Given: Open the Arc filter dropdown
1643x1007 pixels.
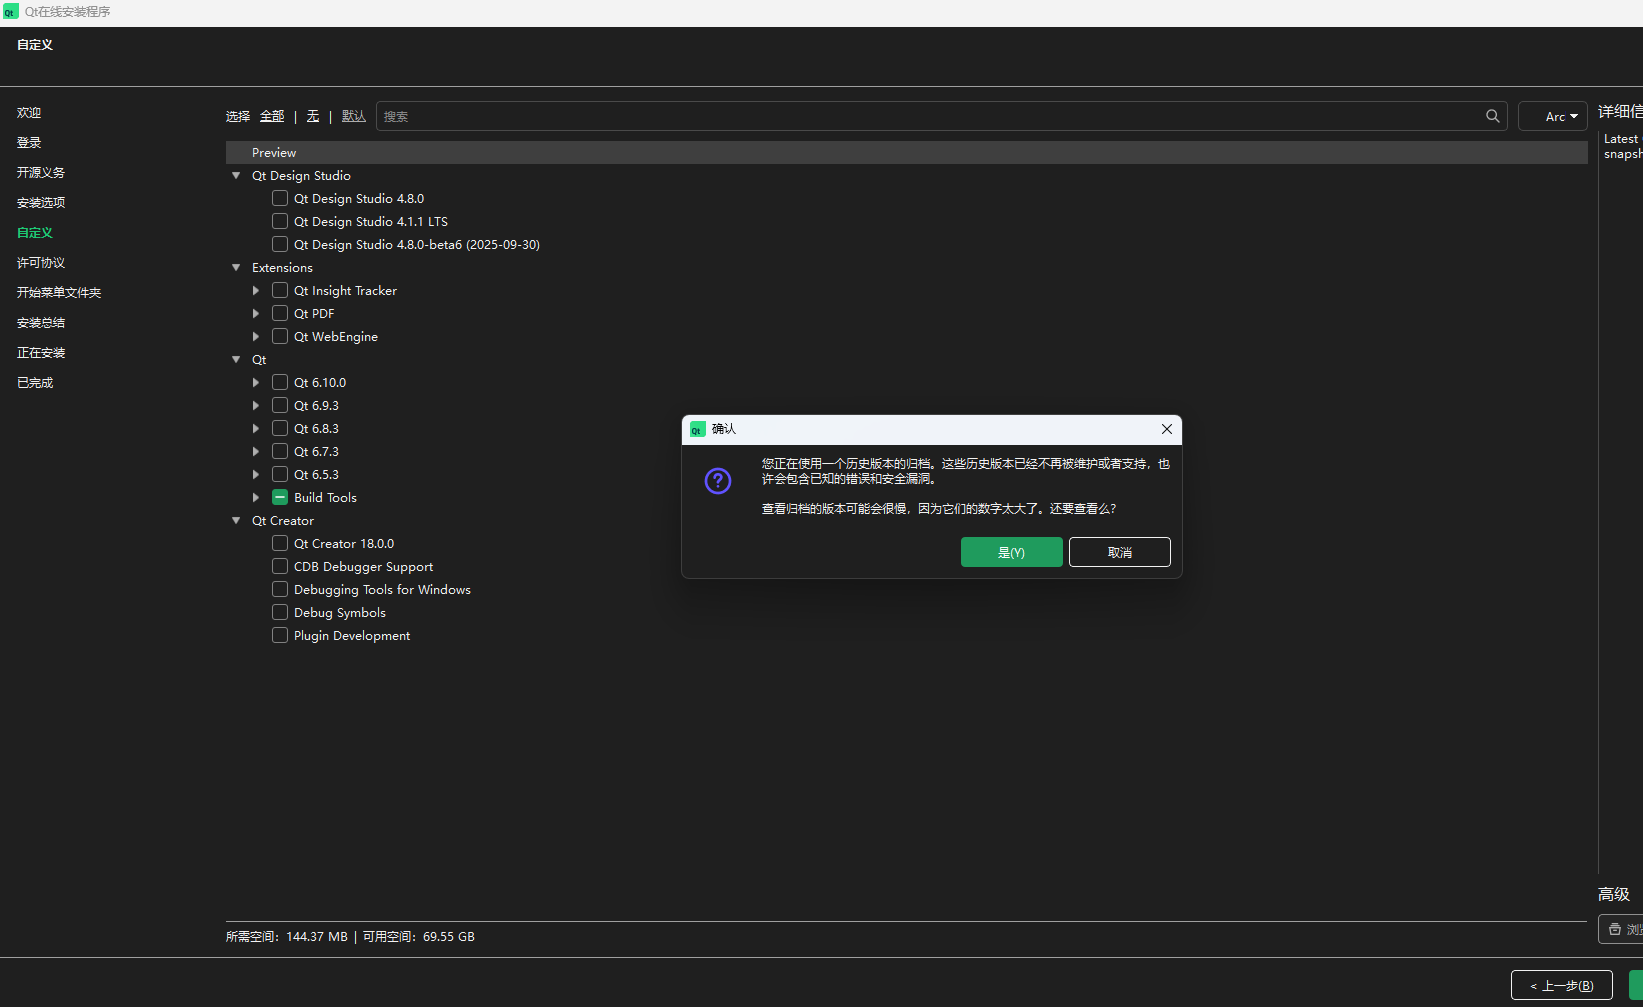Looking at the screenshot, I should [x=1552, y=116].
